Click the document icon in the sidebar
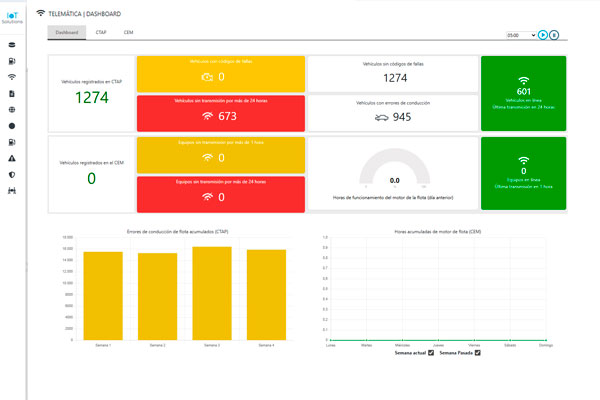This screenshot has width=600, height=400. coord(12,93)
